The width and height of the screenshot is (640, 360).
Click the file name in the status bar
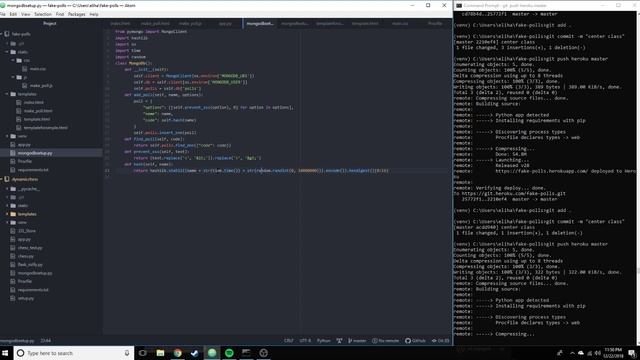(17, 340)
